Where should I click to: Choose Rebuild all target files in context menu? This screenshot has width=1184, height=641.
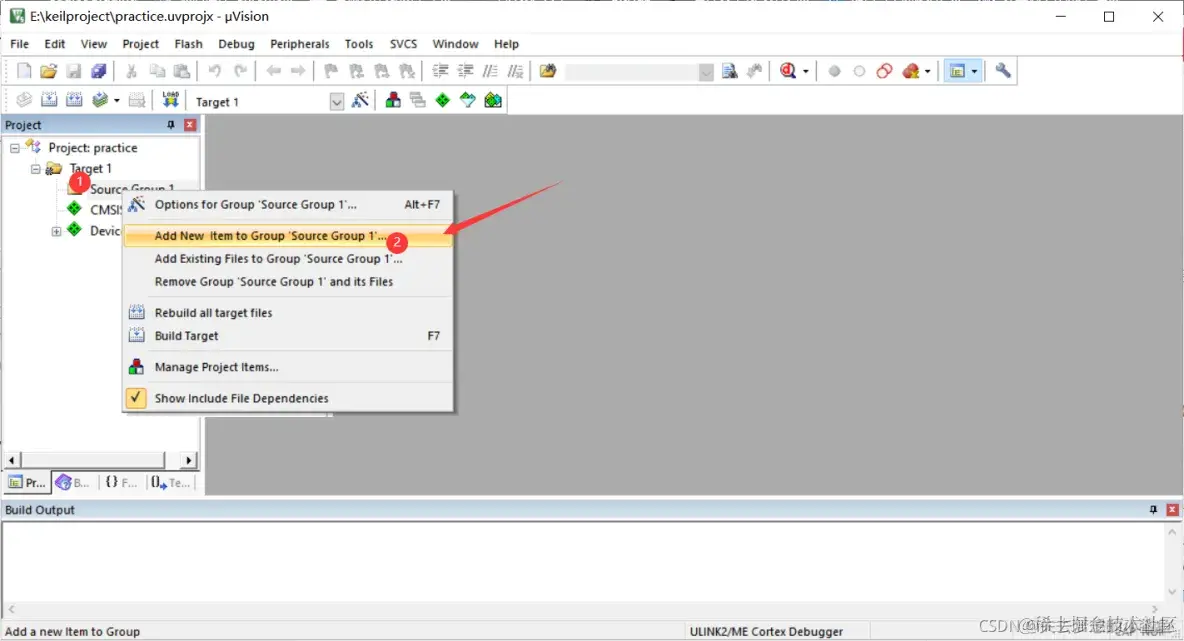click(x=288, y=313)
